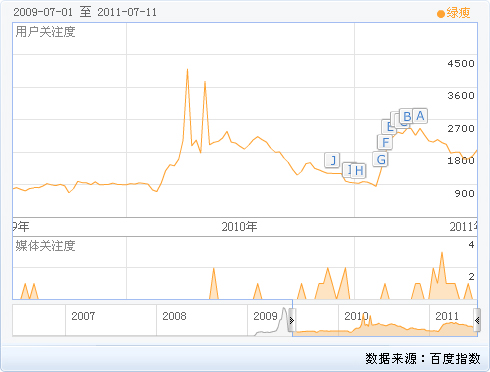Click the selected range in the overview timeline
Screen dimensions: 490x372
pyautogui.click(x=384, y=318)
